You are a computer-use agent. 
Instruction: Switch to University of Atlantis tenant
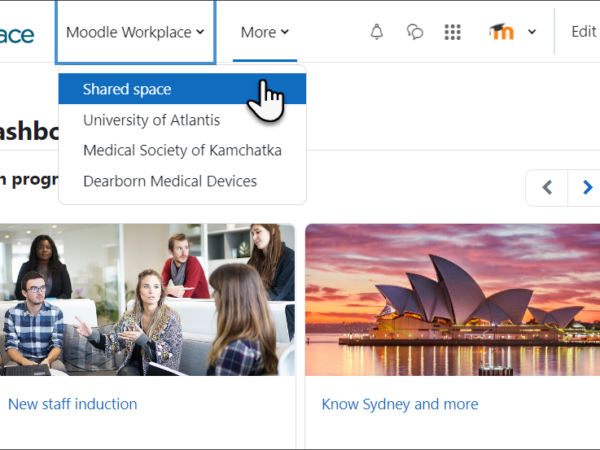(x=182, y=120)
